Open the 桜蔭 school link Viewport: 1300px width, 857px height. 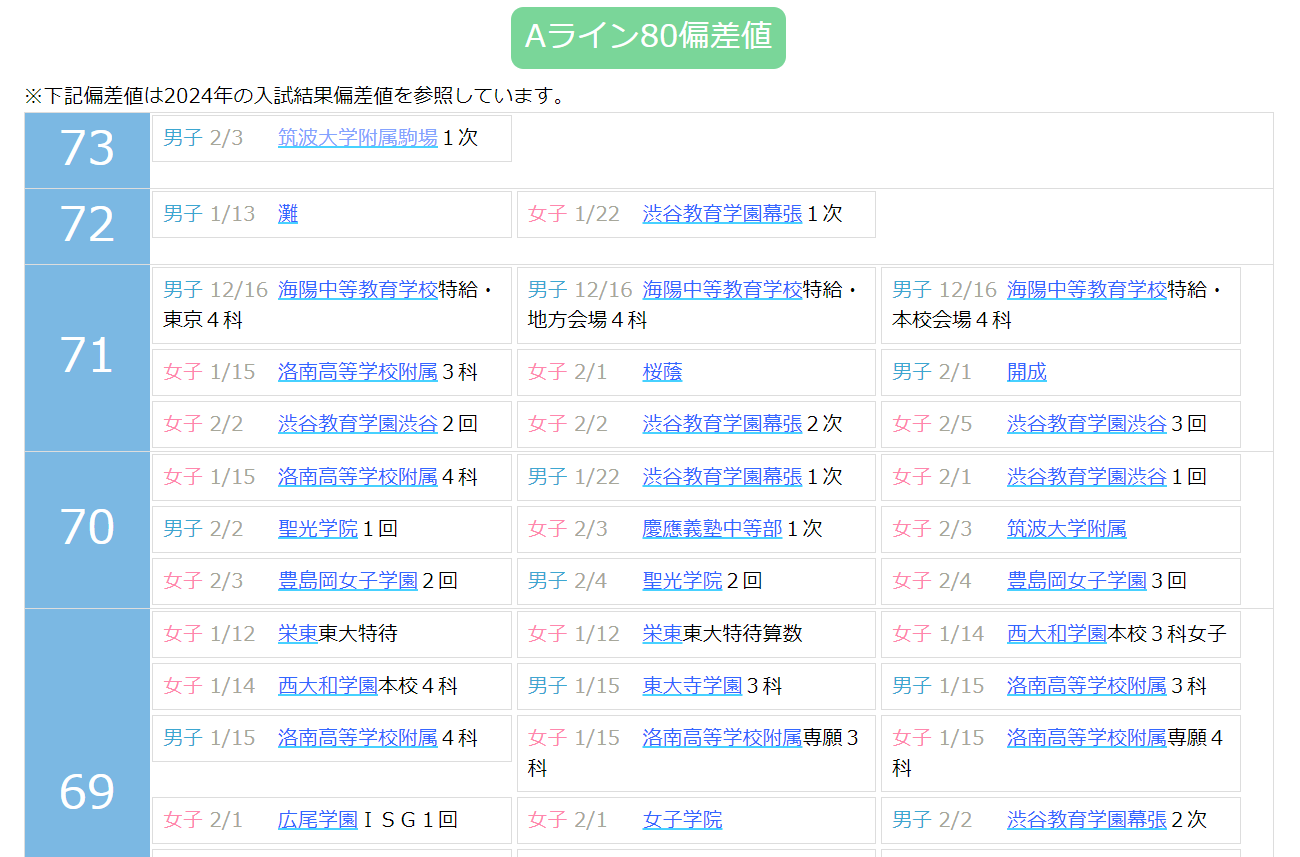[x=662, y=372]
